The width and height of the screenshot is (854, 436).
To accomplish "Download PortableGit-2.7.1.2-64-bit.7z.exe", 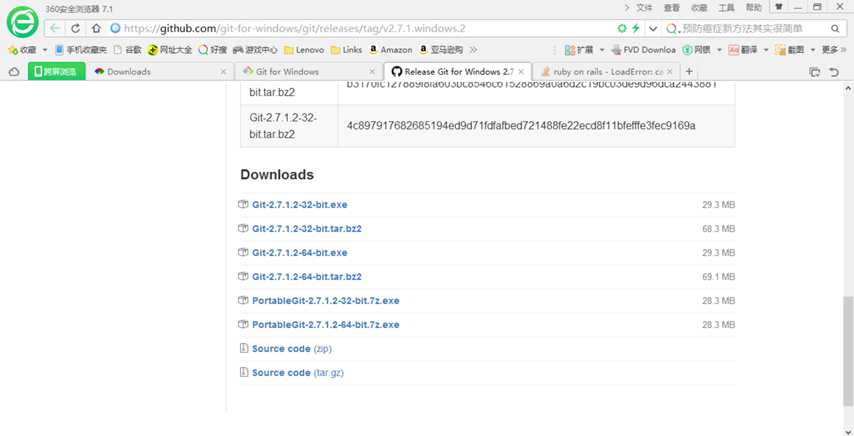I will (x=326, y=325).
